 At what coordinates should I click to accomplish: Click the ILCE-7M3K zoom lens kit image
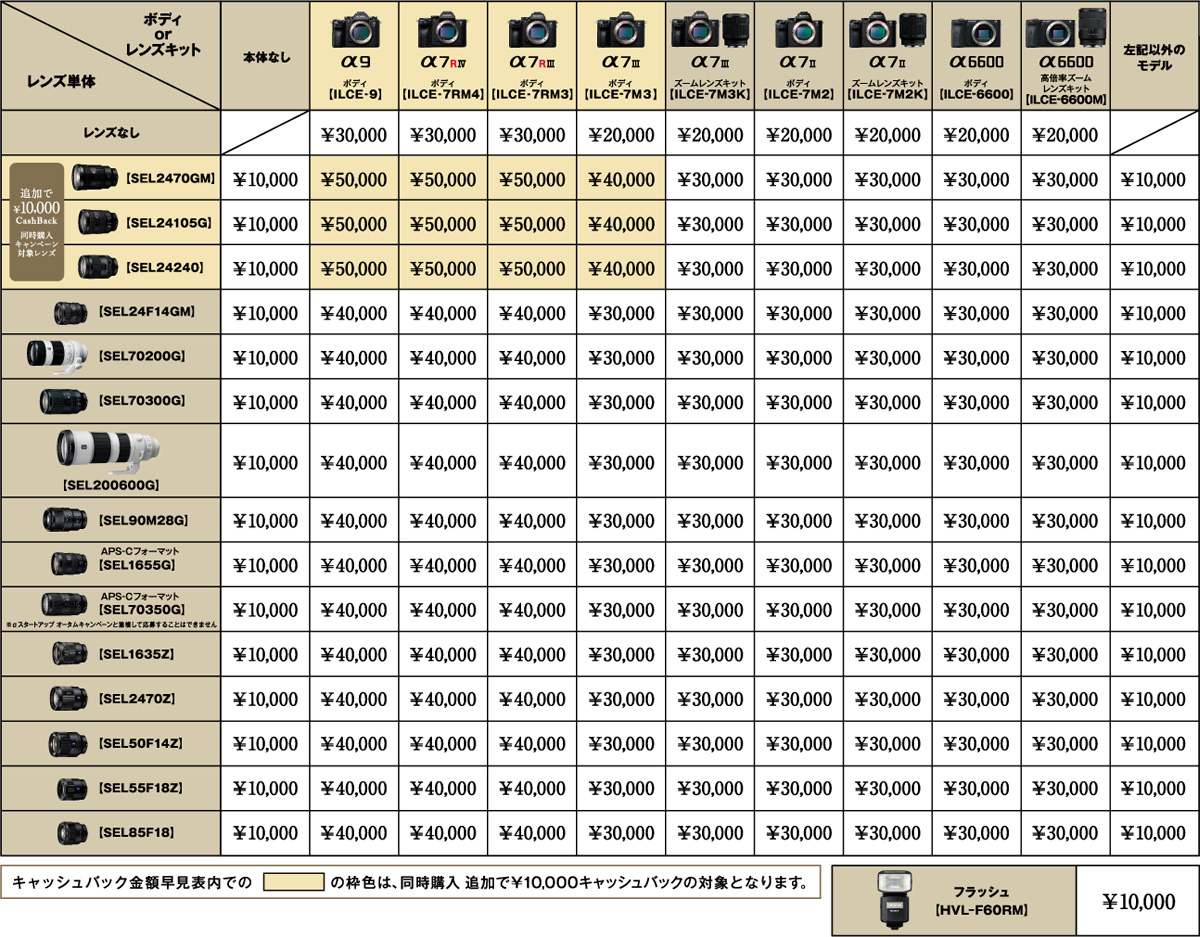[x=709, y=32]
